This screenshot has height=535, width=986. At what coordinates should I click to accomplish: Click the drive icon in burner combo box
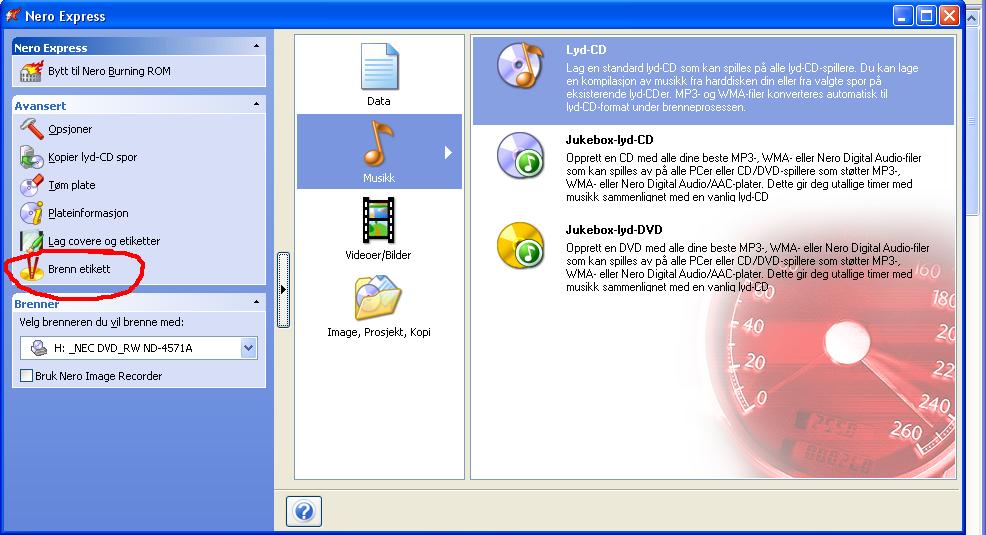coord(39,348)
